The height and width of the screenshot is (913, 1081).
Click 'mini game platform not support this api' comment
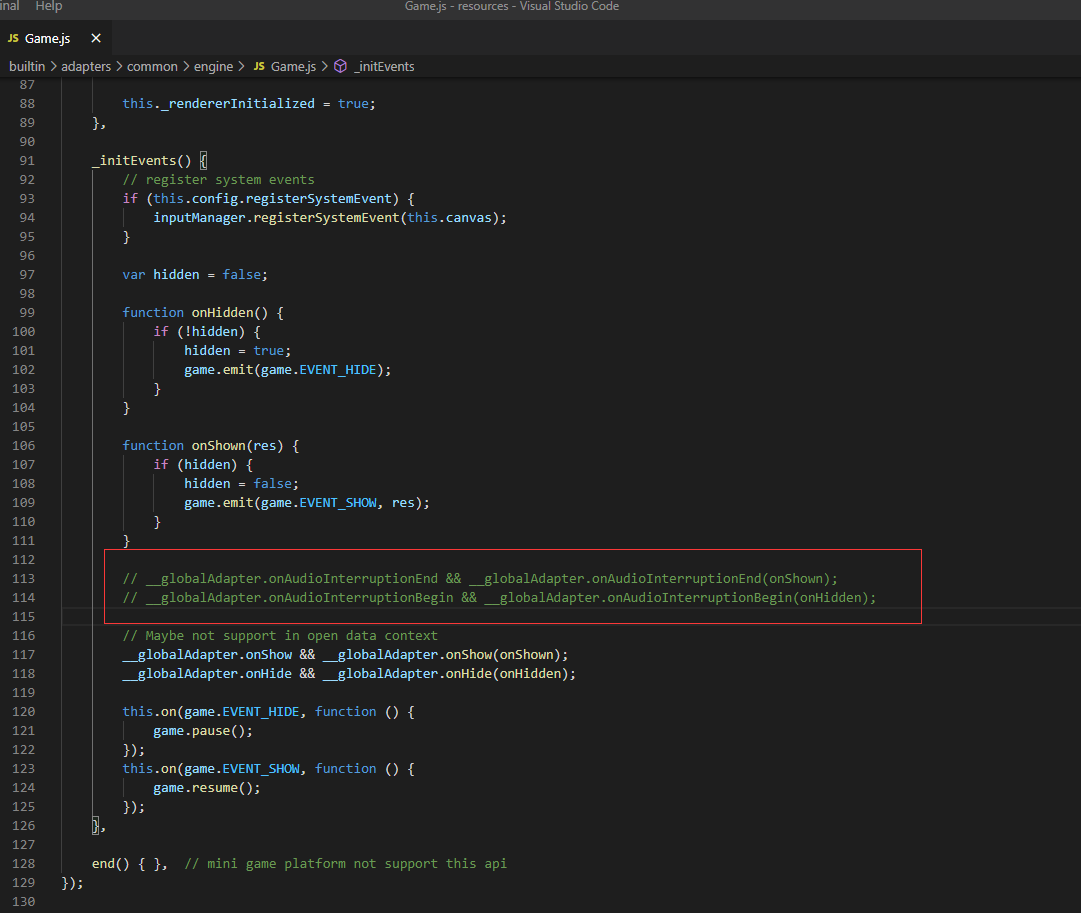click(x=345, y=863)
